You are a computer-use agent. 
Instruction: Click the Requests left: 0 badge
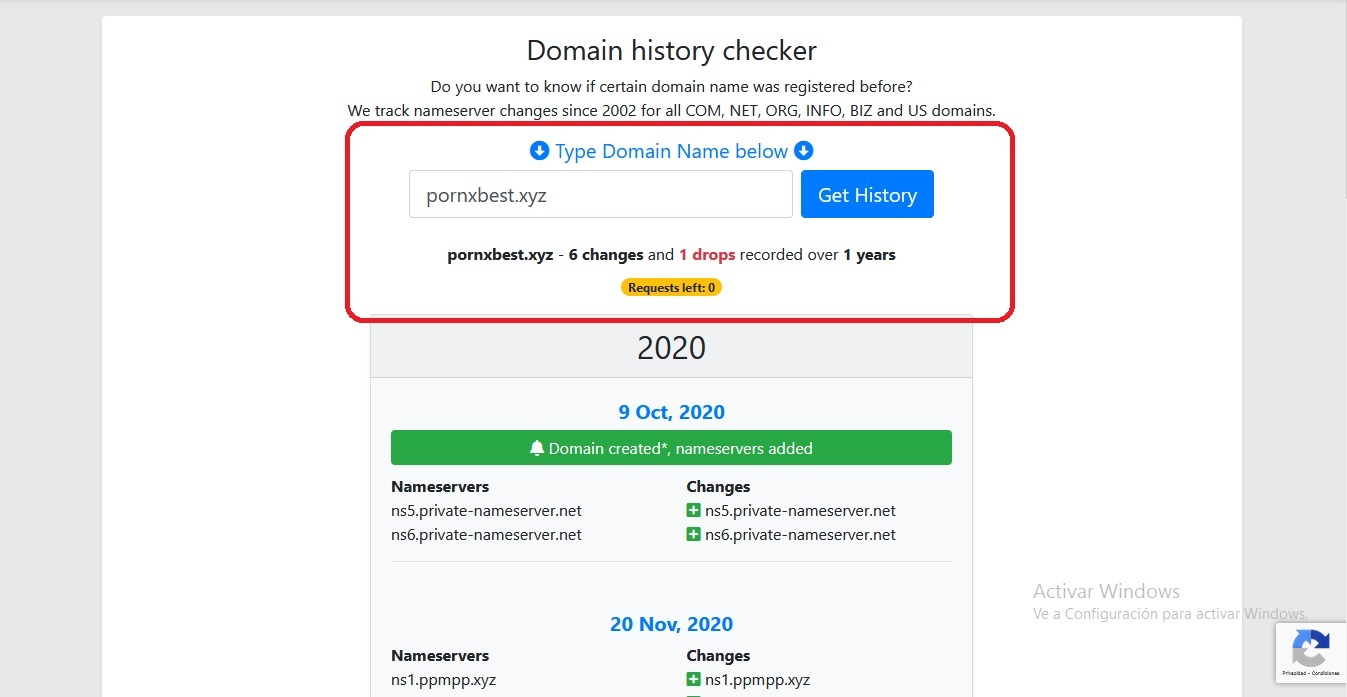pos(671,287)
